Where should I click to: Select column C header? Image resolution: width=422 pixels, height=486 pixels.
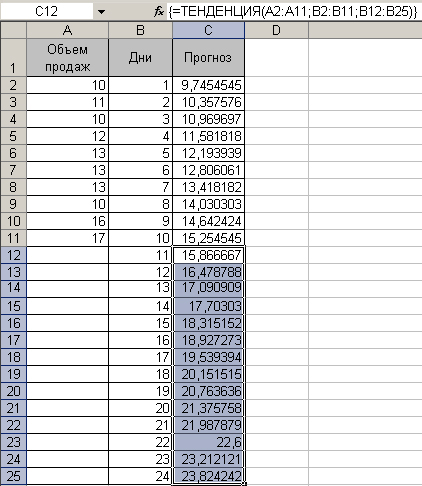point(208,31)
